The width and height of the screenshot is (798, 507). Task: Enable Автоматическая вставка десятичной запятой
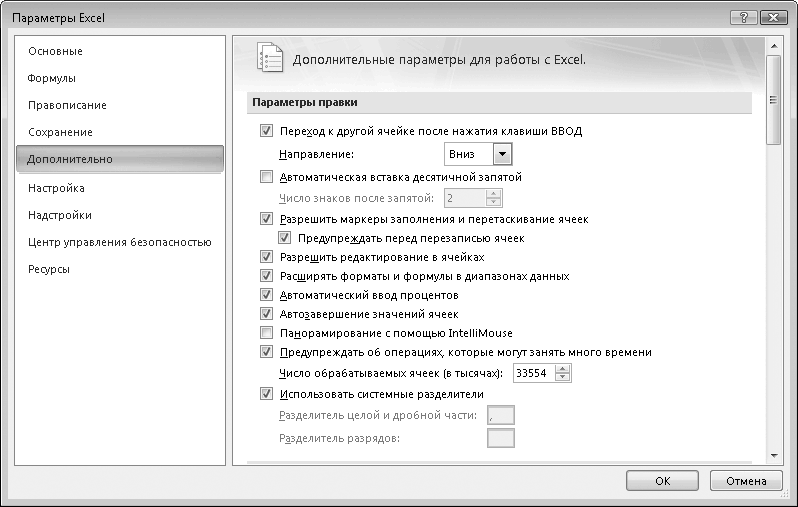tap(266, 177)
